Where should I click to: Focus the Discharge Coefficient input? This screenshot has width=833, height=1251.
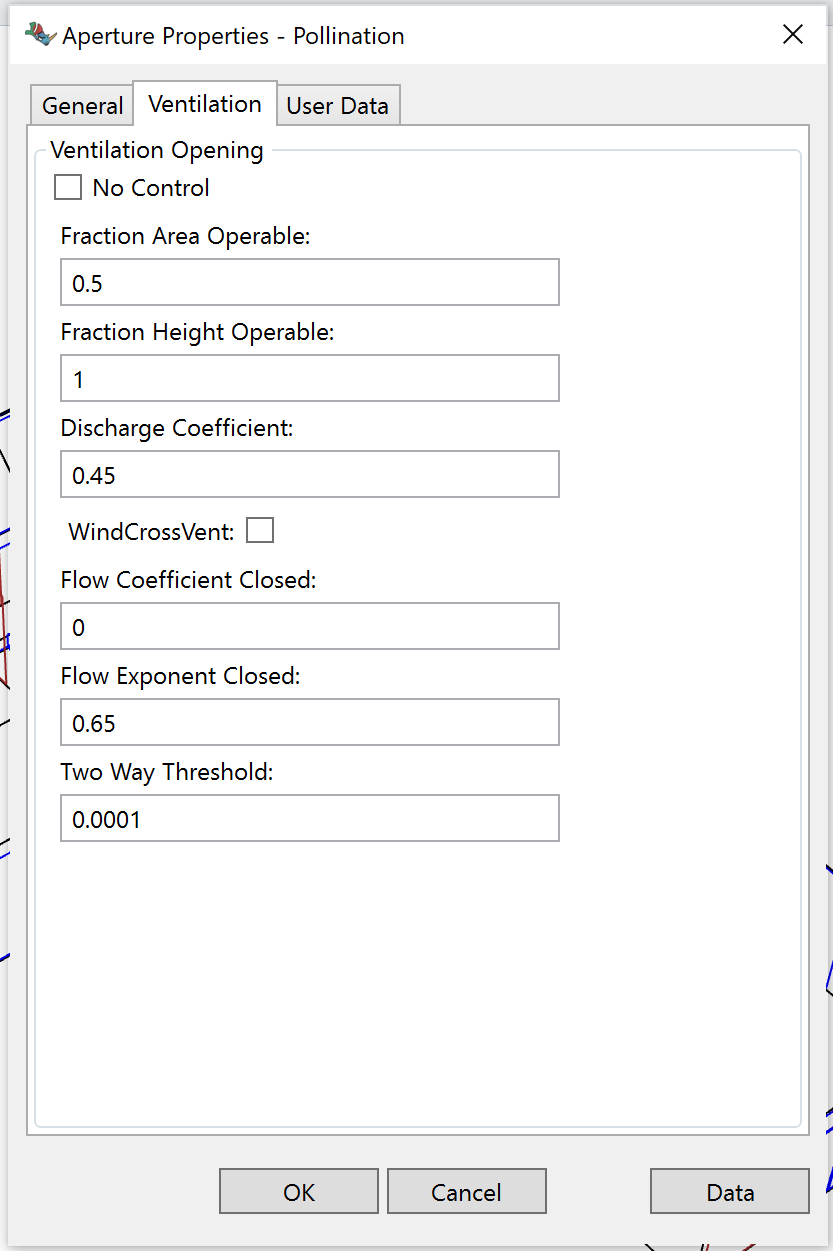tap(310, 475)
